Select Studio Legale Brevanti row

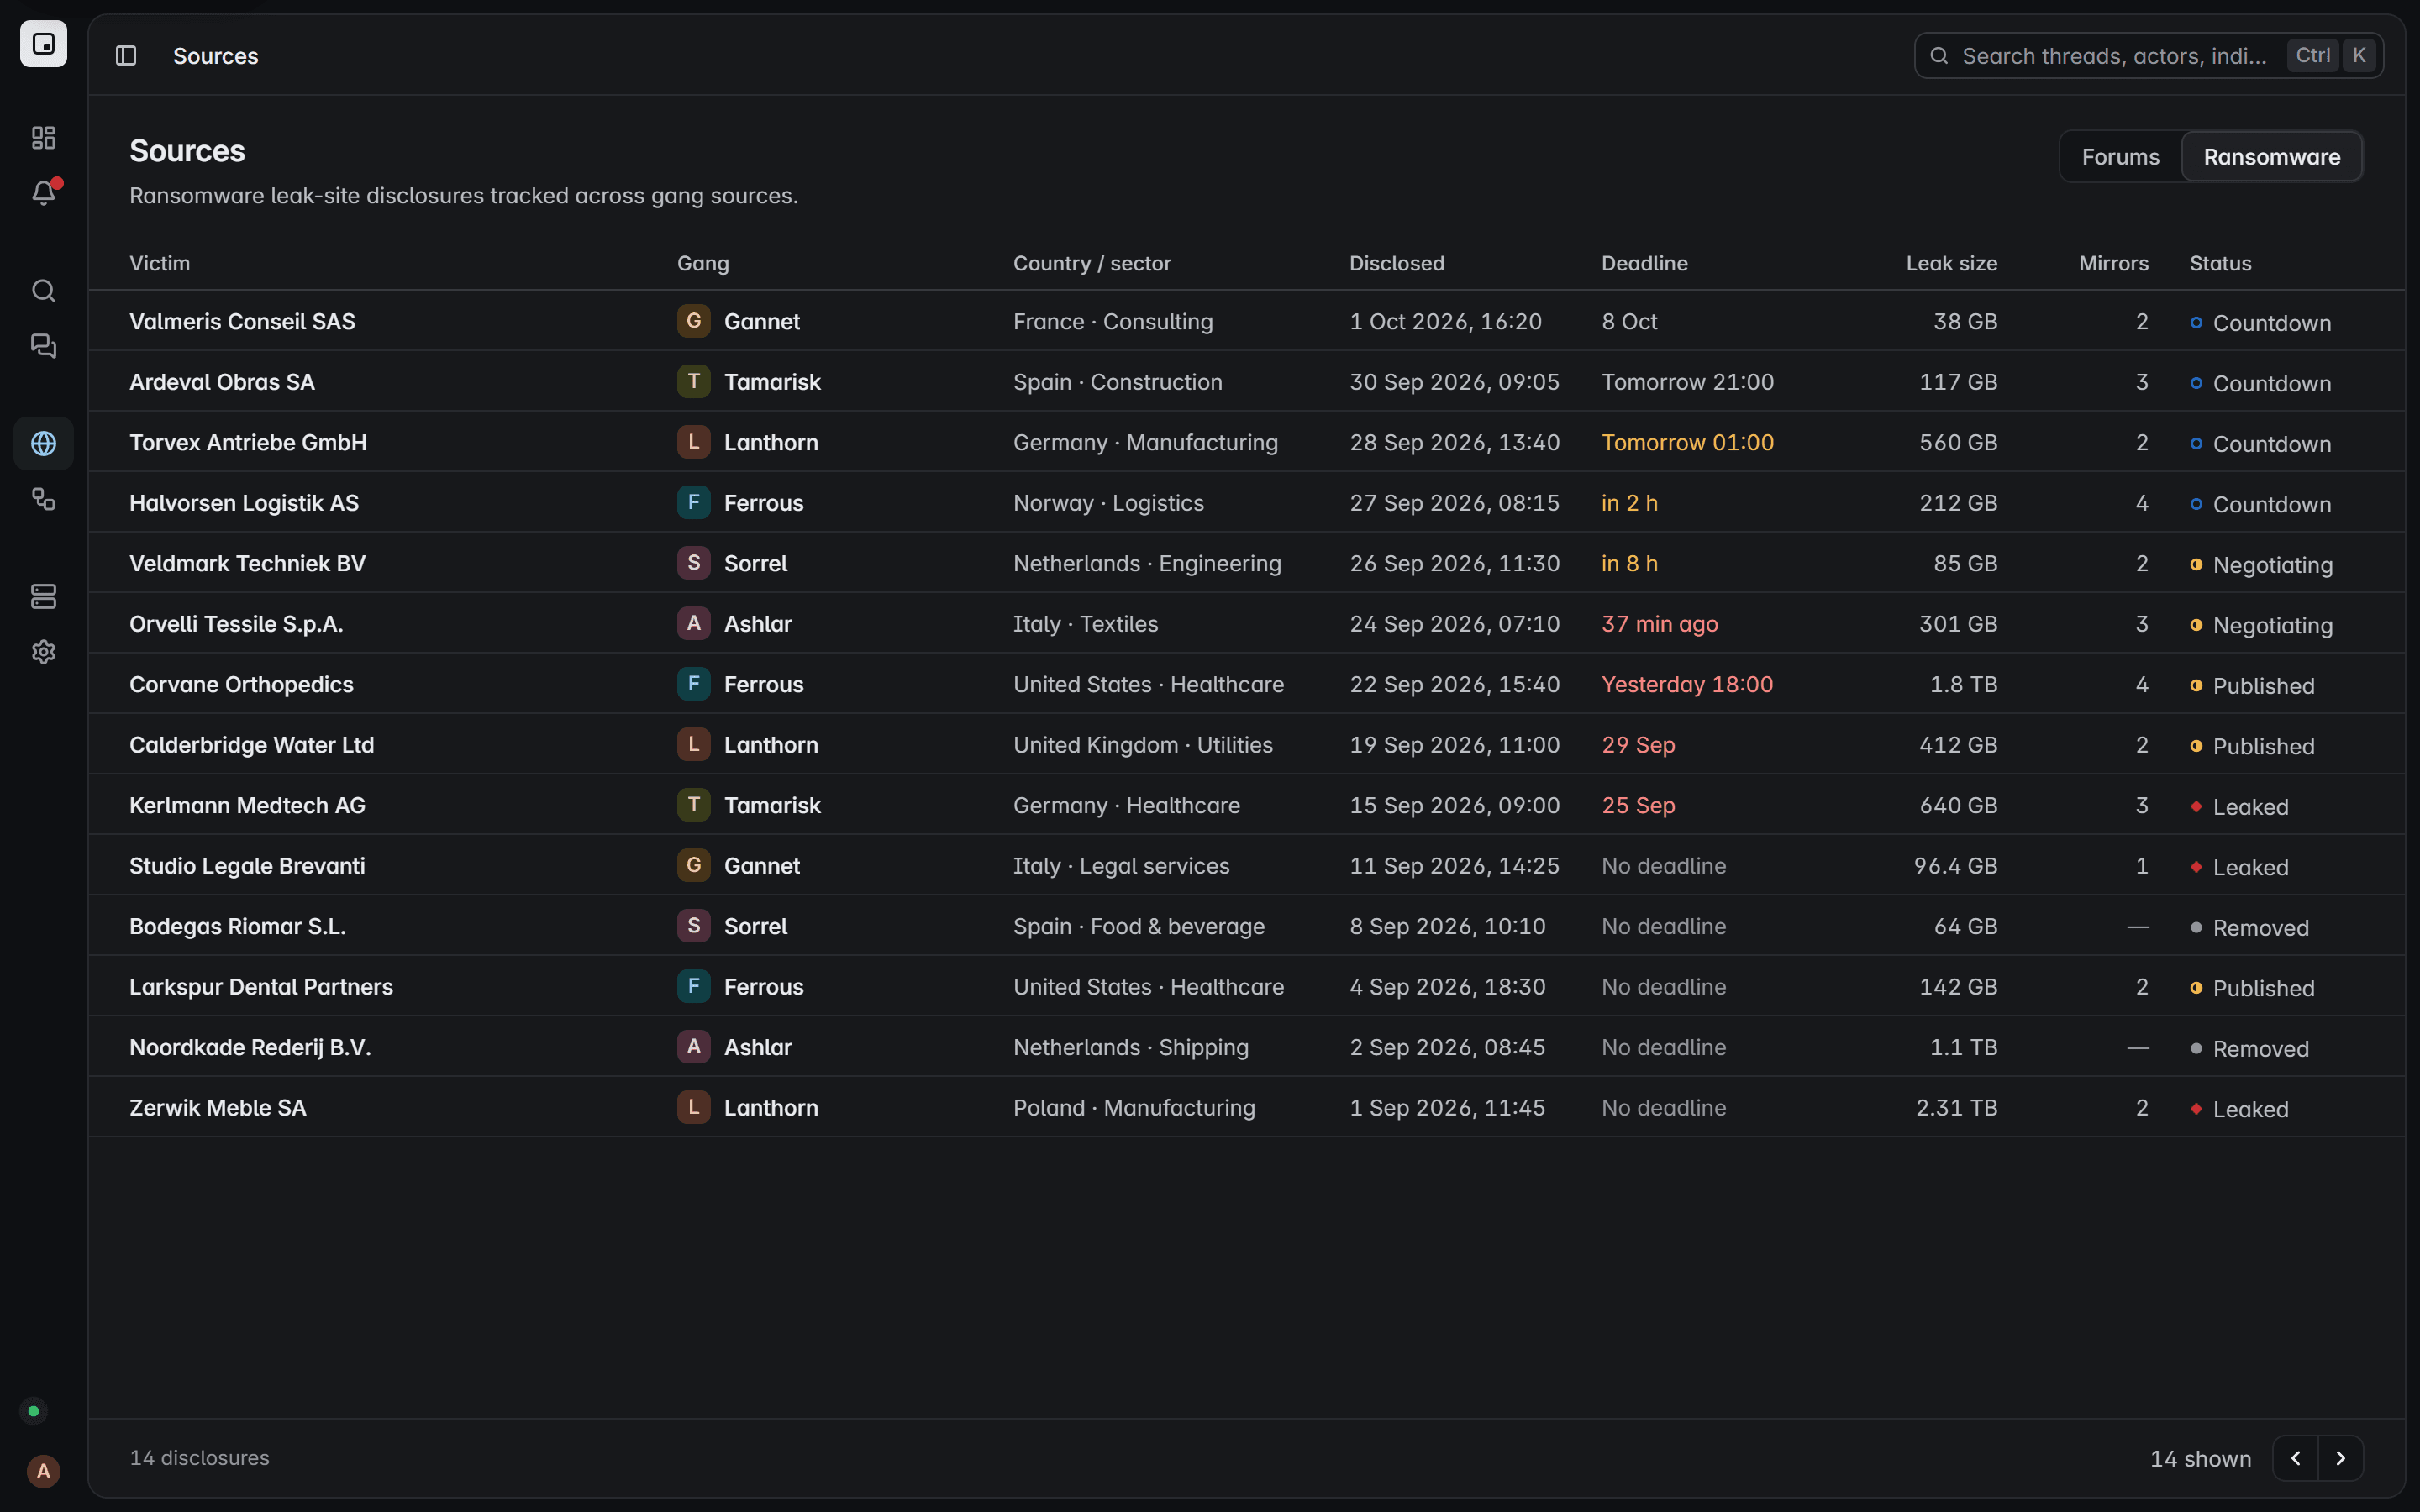tap(1246, 865)
